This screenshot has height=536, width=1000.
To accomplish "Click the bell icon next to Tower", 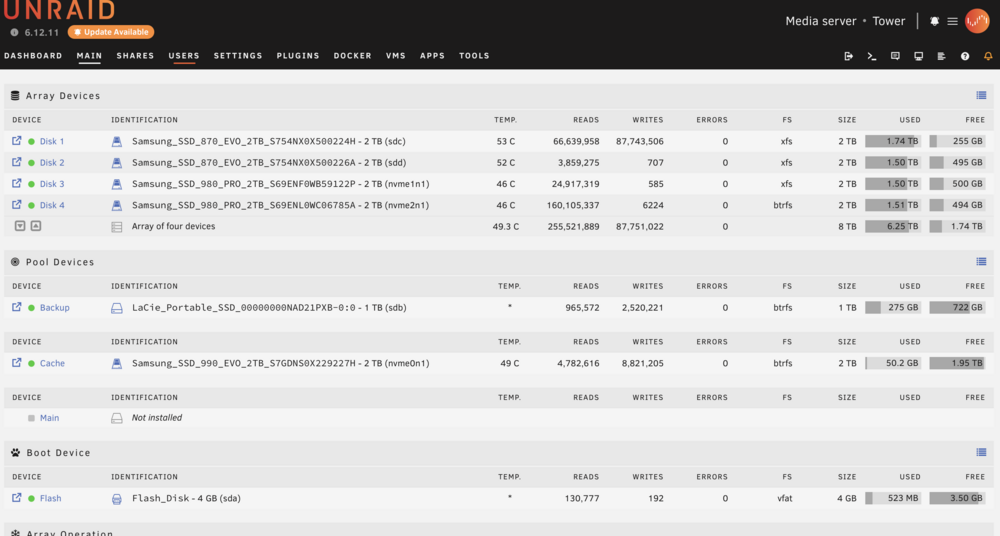I will [x=934, y=21].
